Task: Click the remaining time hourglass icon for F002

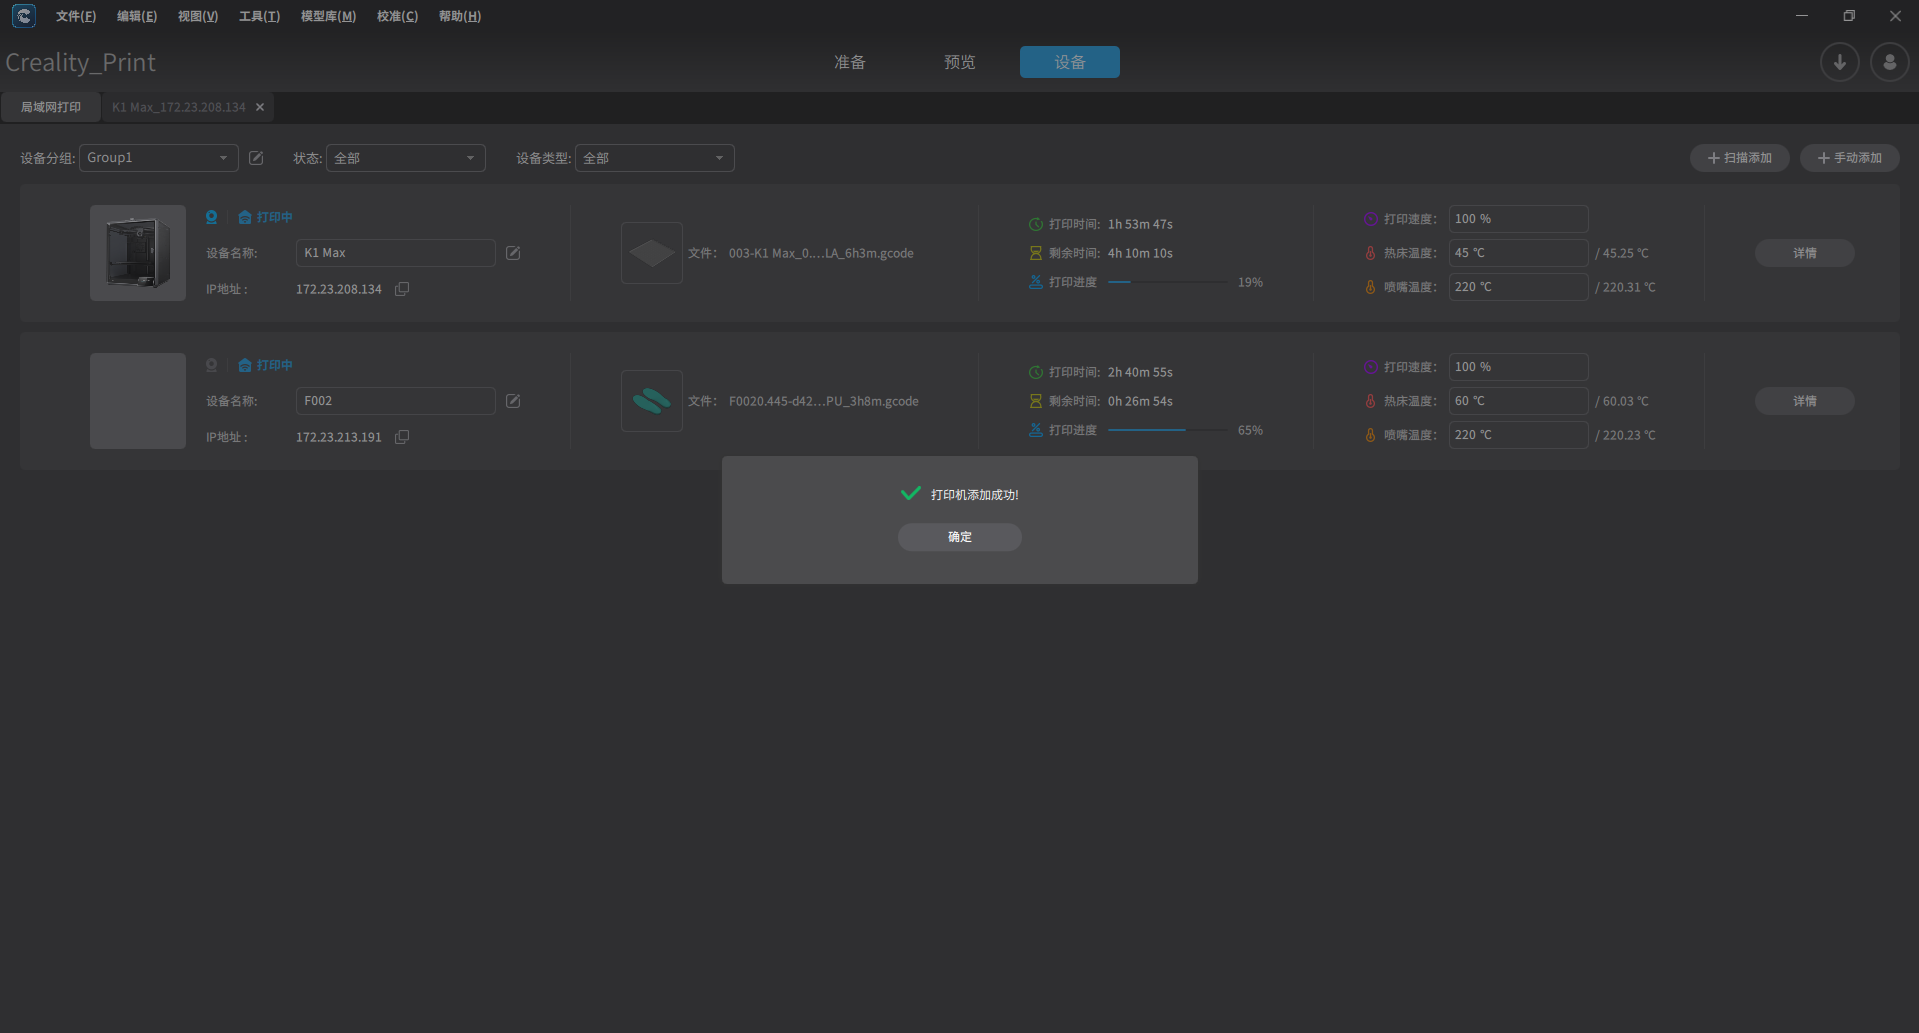Action: click(x=1036, y=401)
